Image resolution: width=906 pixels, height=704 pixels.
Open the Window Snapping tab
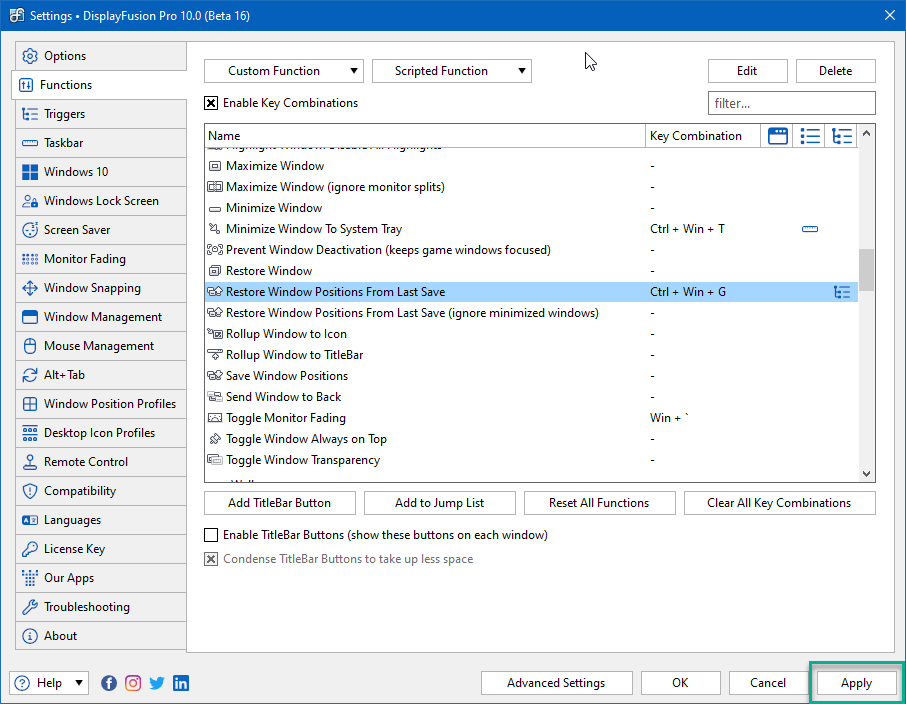pyautogui.click(x=101, y=288)
